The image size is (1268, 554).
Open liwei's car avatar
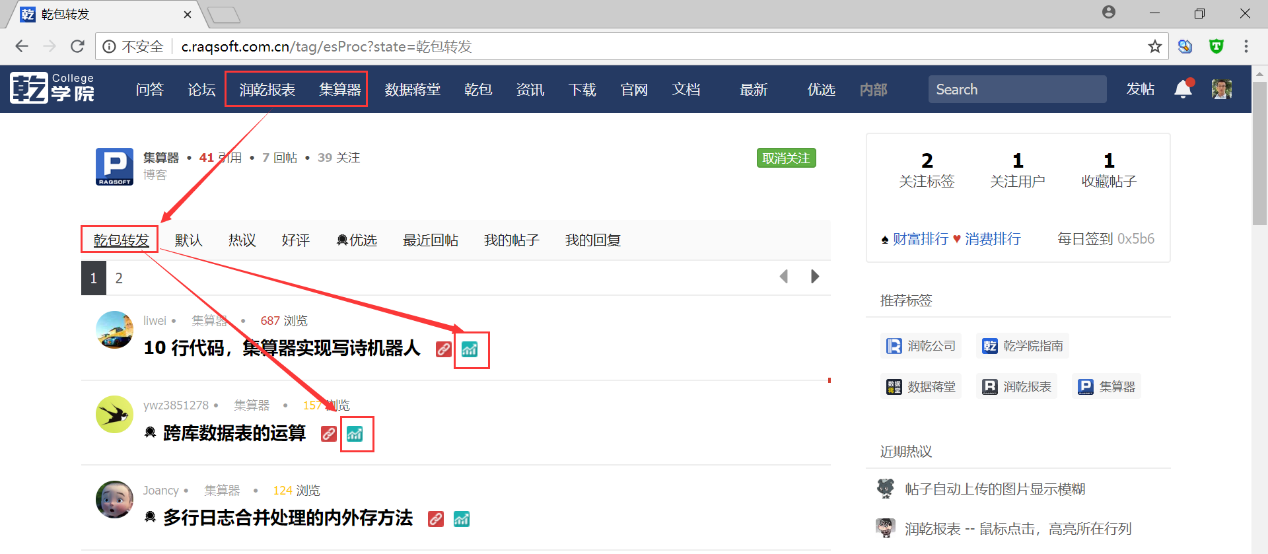[114, 329]
